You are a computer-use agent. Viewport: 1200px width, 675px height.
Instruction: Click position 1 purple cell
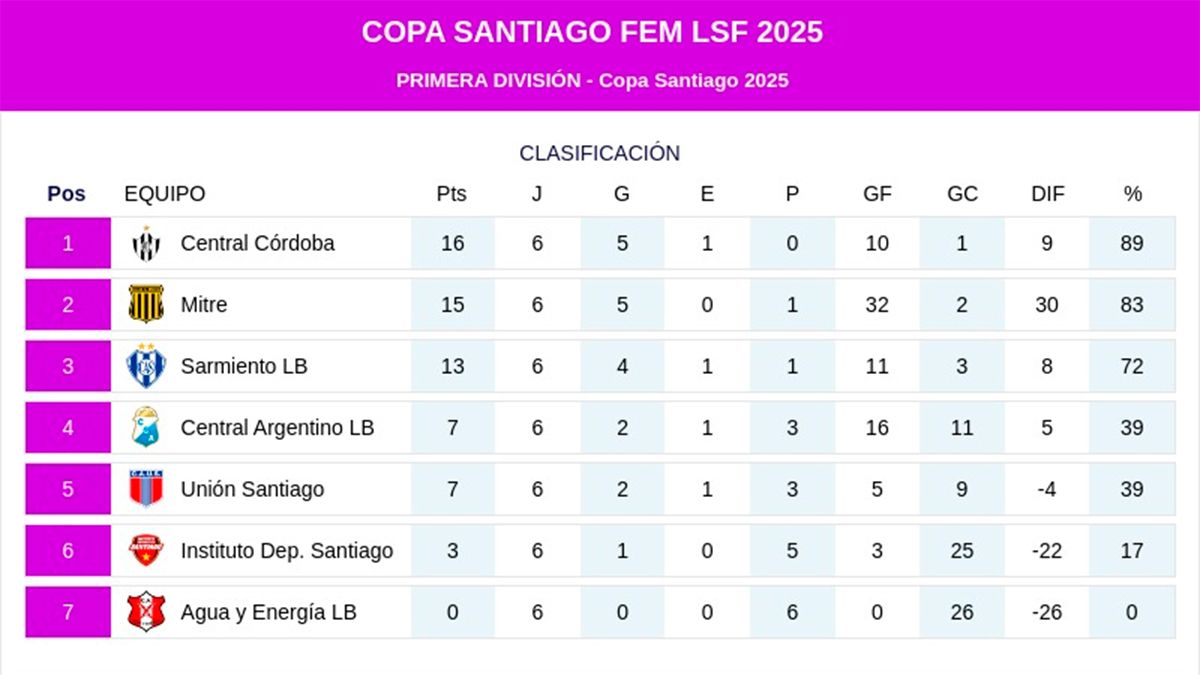(x=68, y=243)
